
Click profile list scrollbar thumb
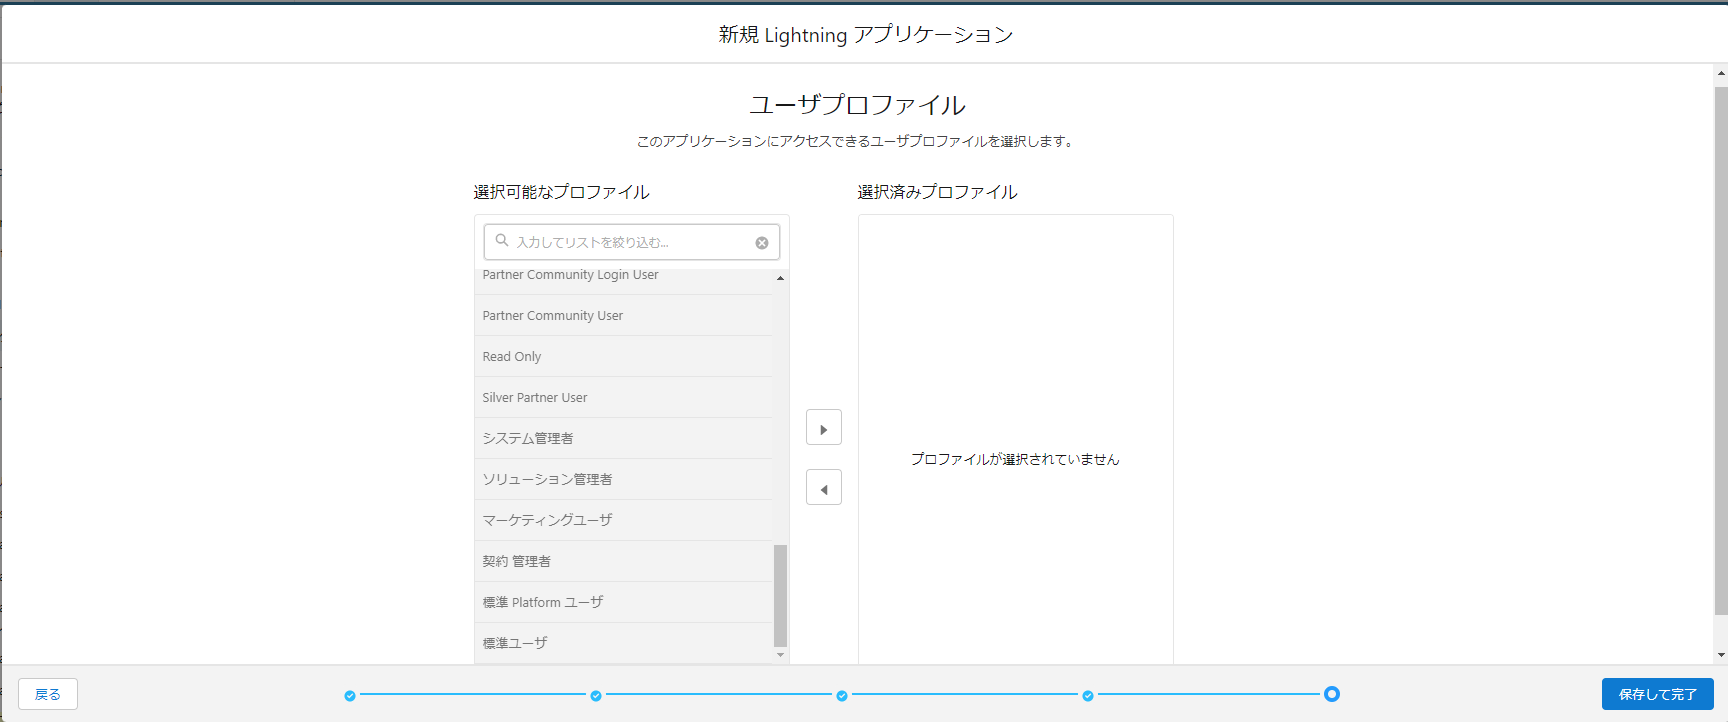click(780, 596)
